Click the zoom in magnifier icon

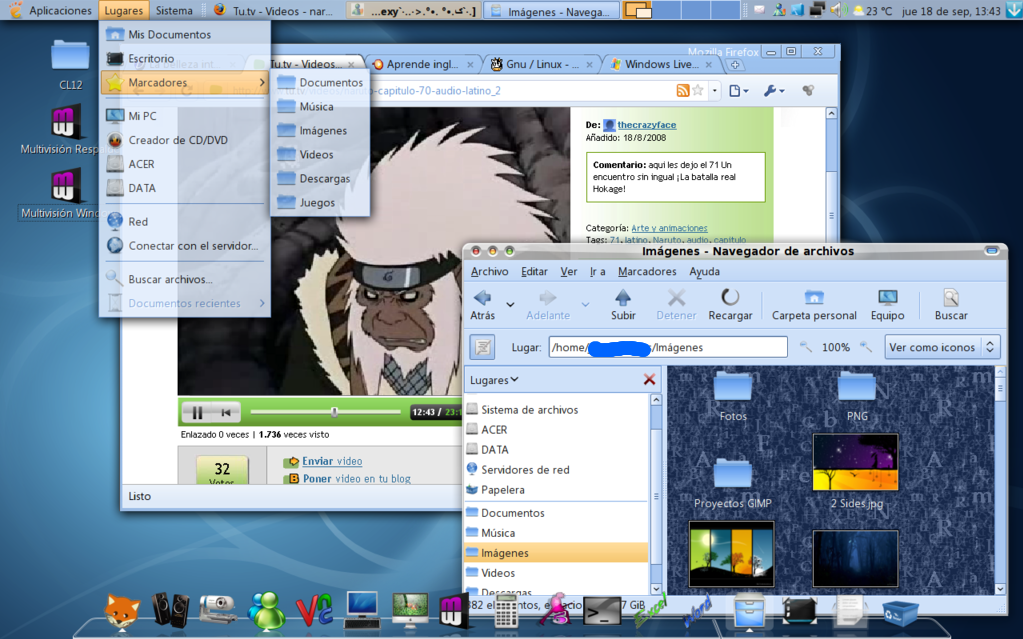point(866,347)
